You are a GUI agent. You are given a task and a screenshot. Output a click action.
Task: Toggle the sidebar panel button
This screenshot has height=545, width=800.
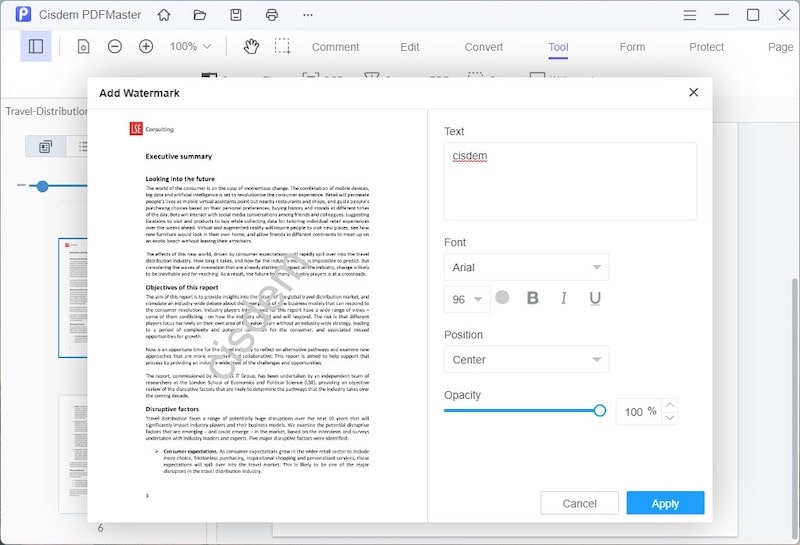coord(36,46)
